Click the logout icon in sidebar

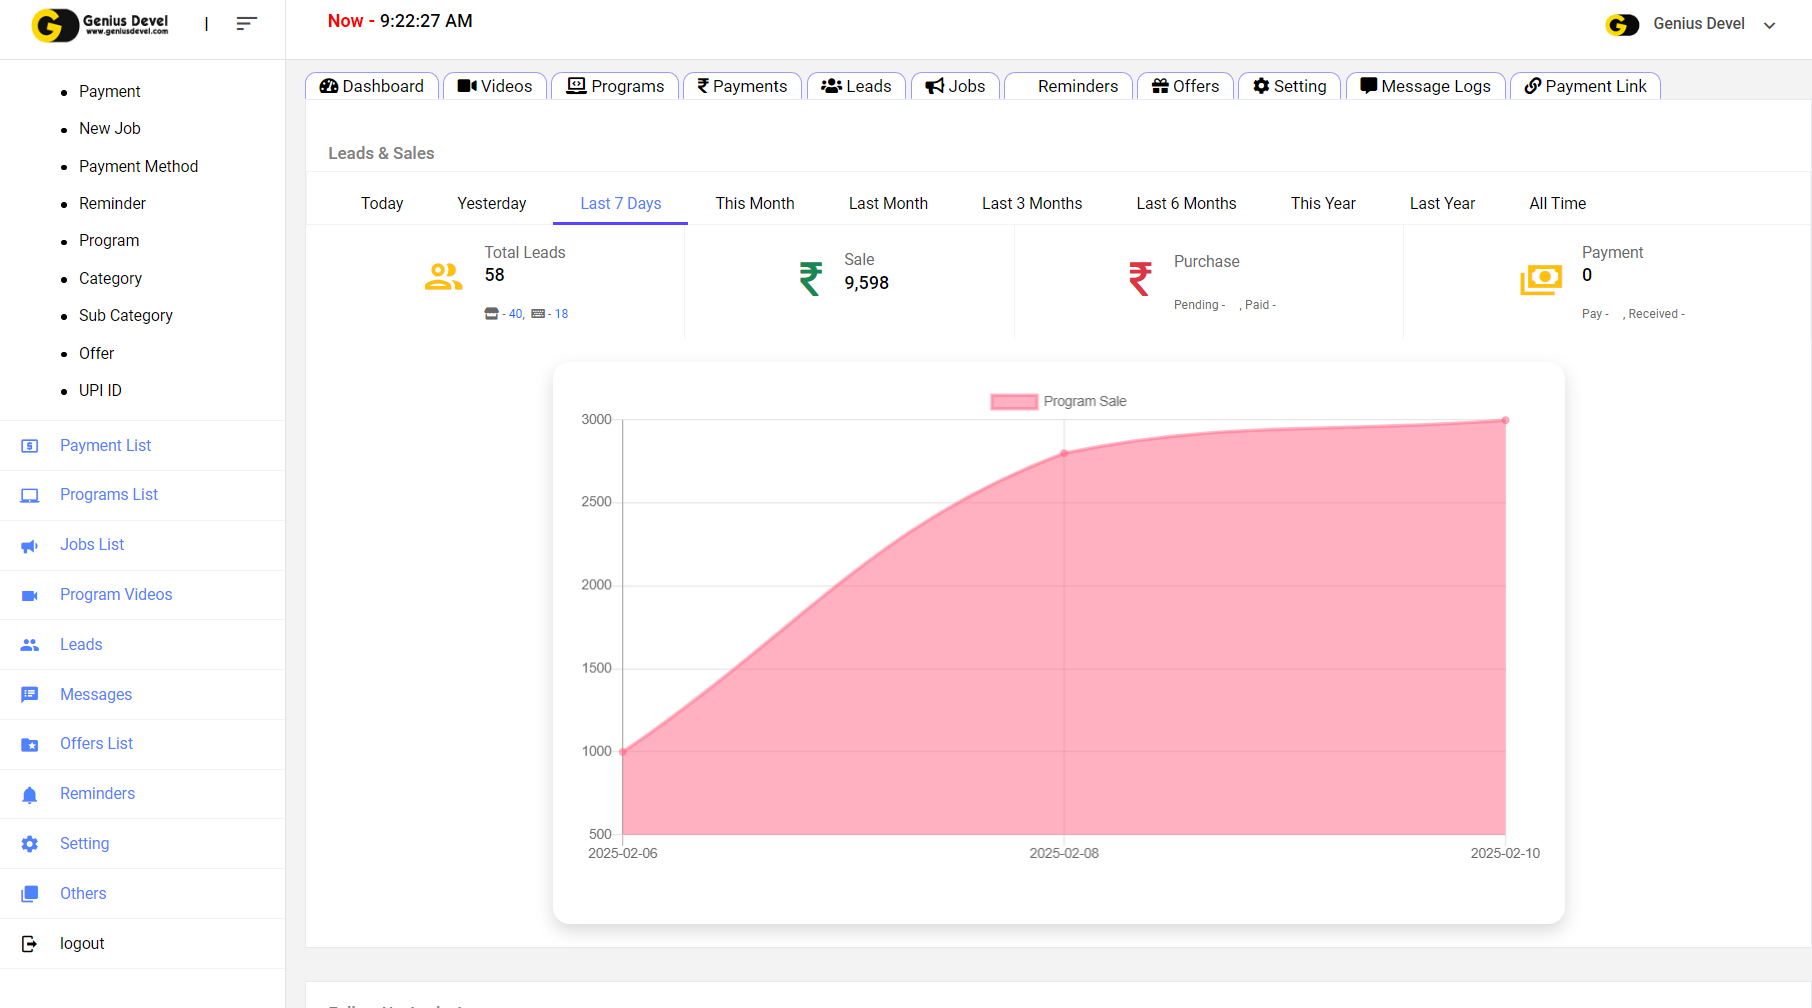pyautogui.click(x=30, y=944)
